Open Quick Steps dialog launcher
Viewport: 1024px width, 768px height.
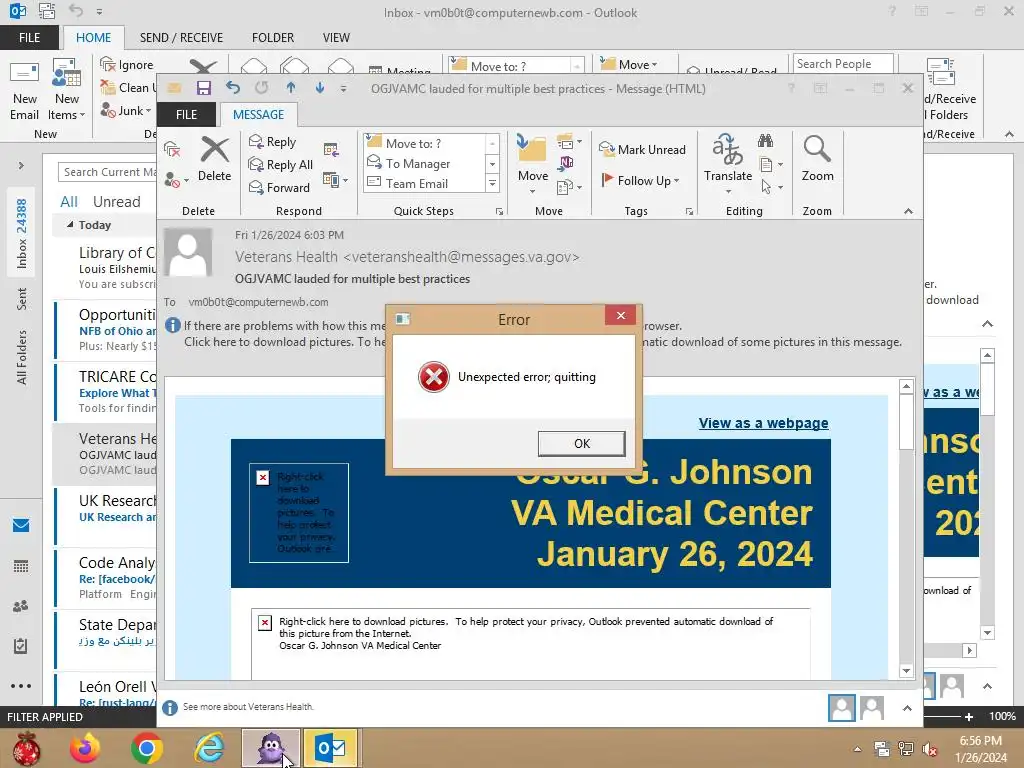[x=500, y=212]
